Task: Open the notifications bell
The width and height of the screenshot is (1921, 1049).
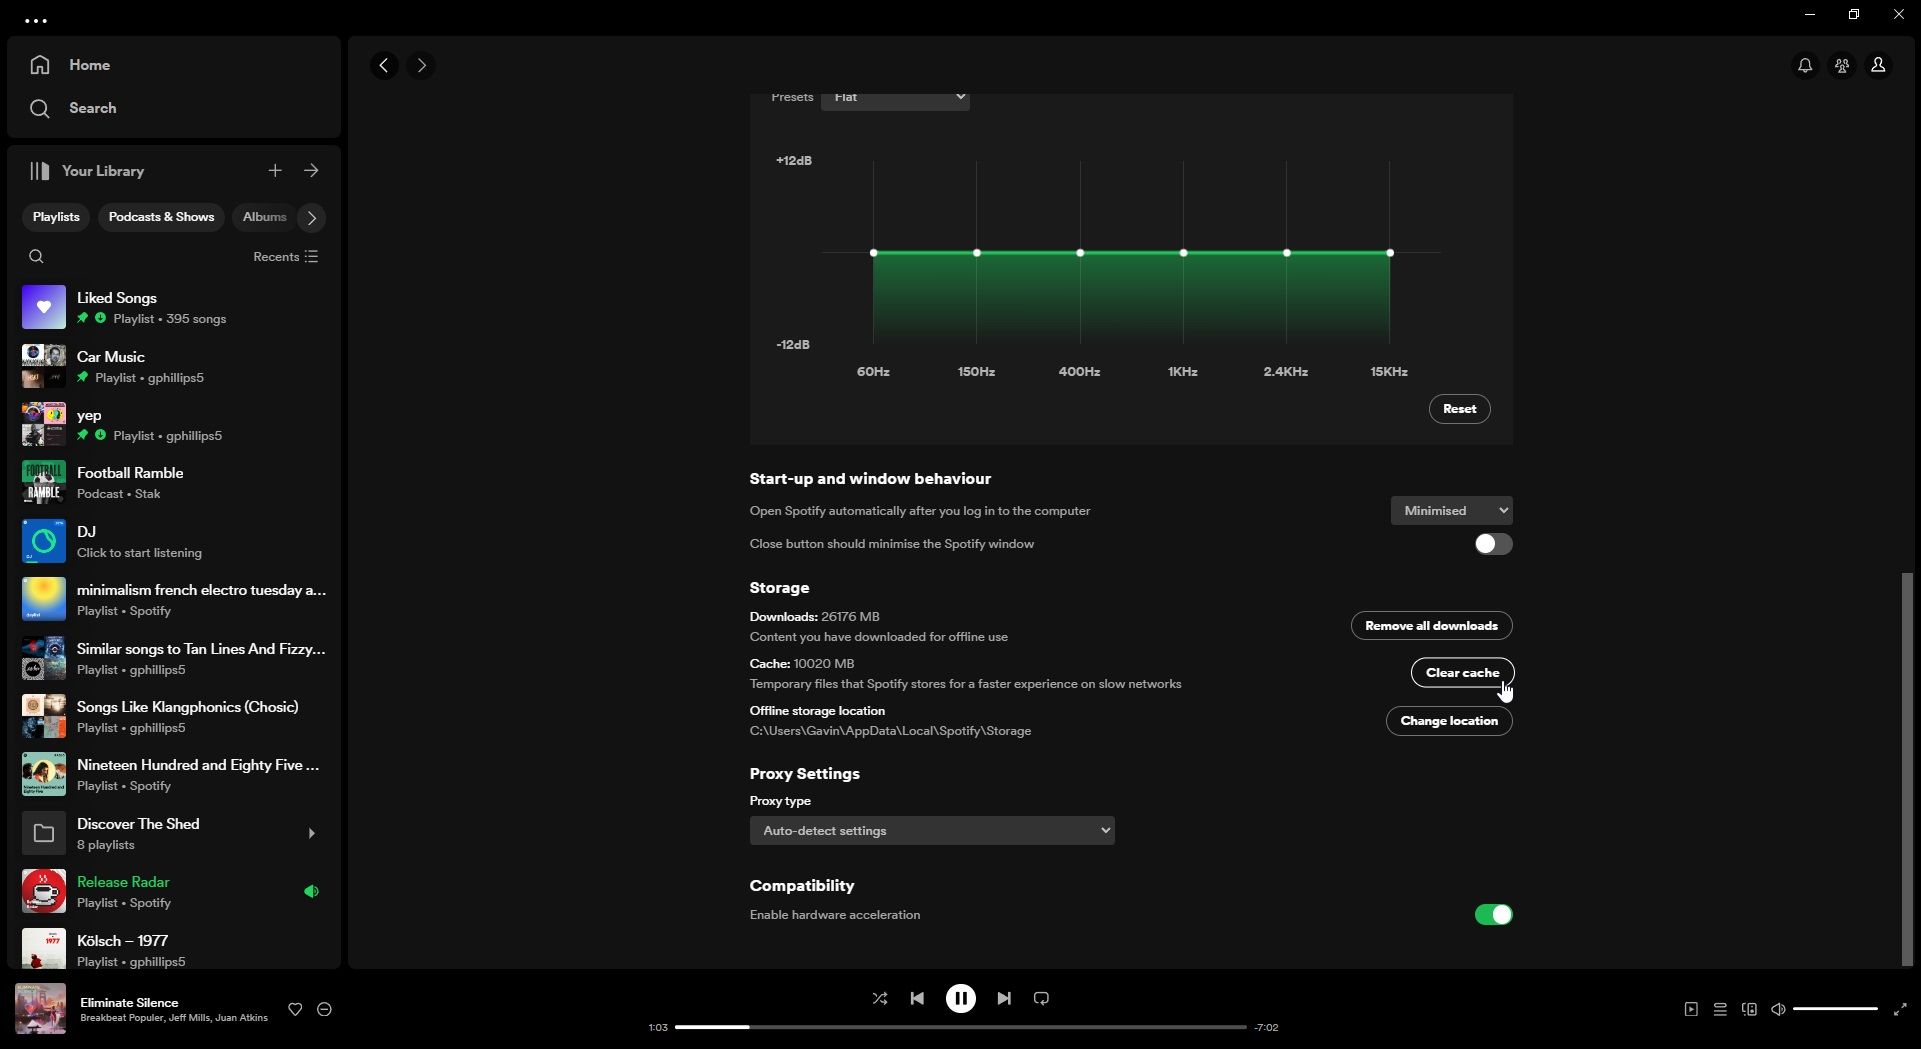Action: [x=1804, y=65]
